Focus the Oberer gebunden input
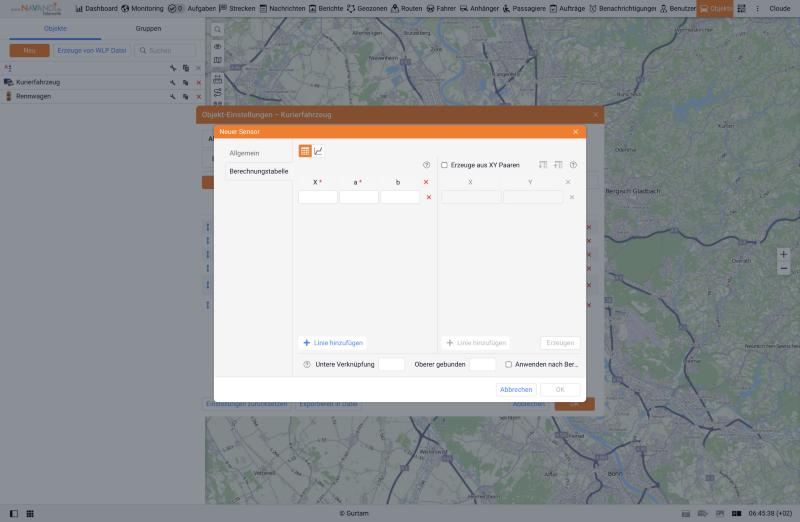 483,364
